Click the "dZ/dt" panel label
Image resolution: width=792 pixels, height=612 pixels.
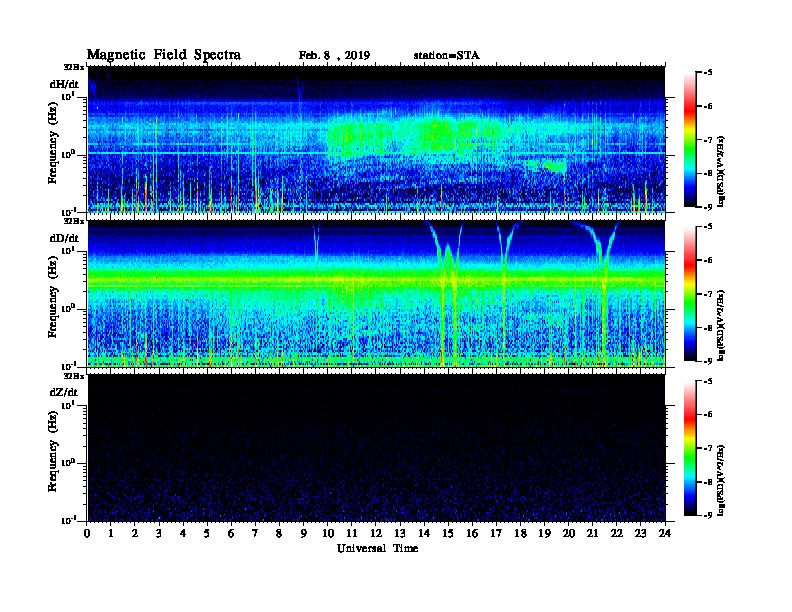64,392
